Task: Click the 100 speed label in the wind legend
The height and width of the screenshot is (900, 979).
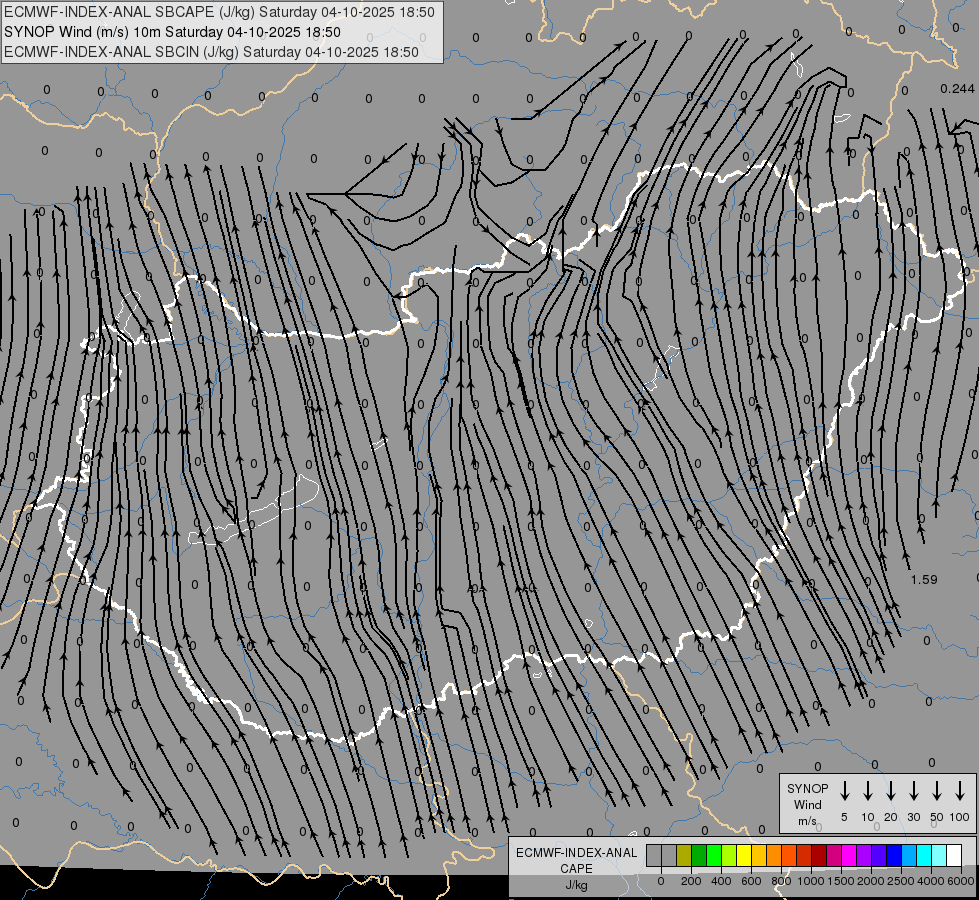Action: coord(960,817)
